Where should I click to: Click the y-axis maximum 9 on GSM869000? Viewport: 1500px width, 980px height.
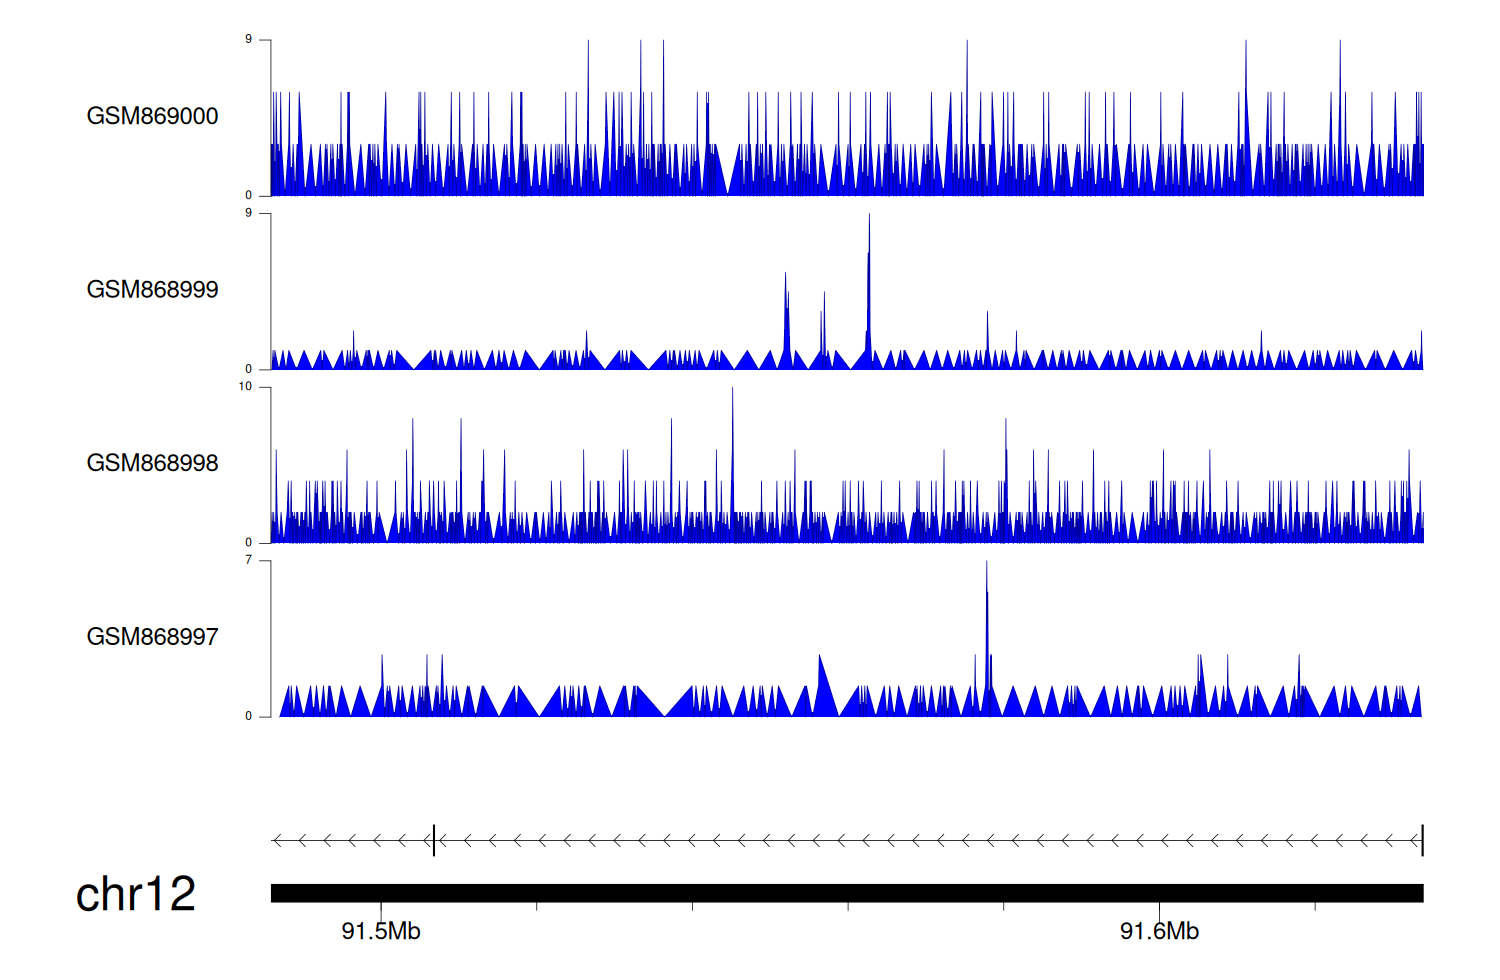pyautogui.click(x=248, y=40)
